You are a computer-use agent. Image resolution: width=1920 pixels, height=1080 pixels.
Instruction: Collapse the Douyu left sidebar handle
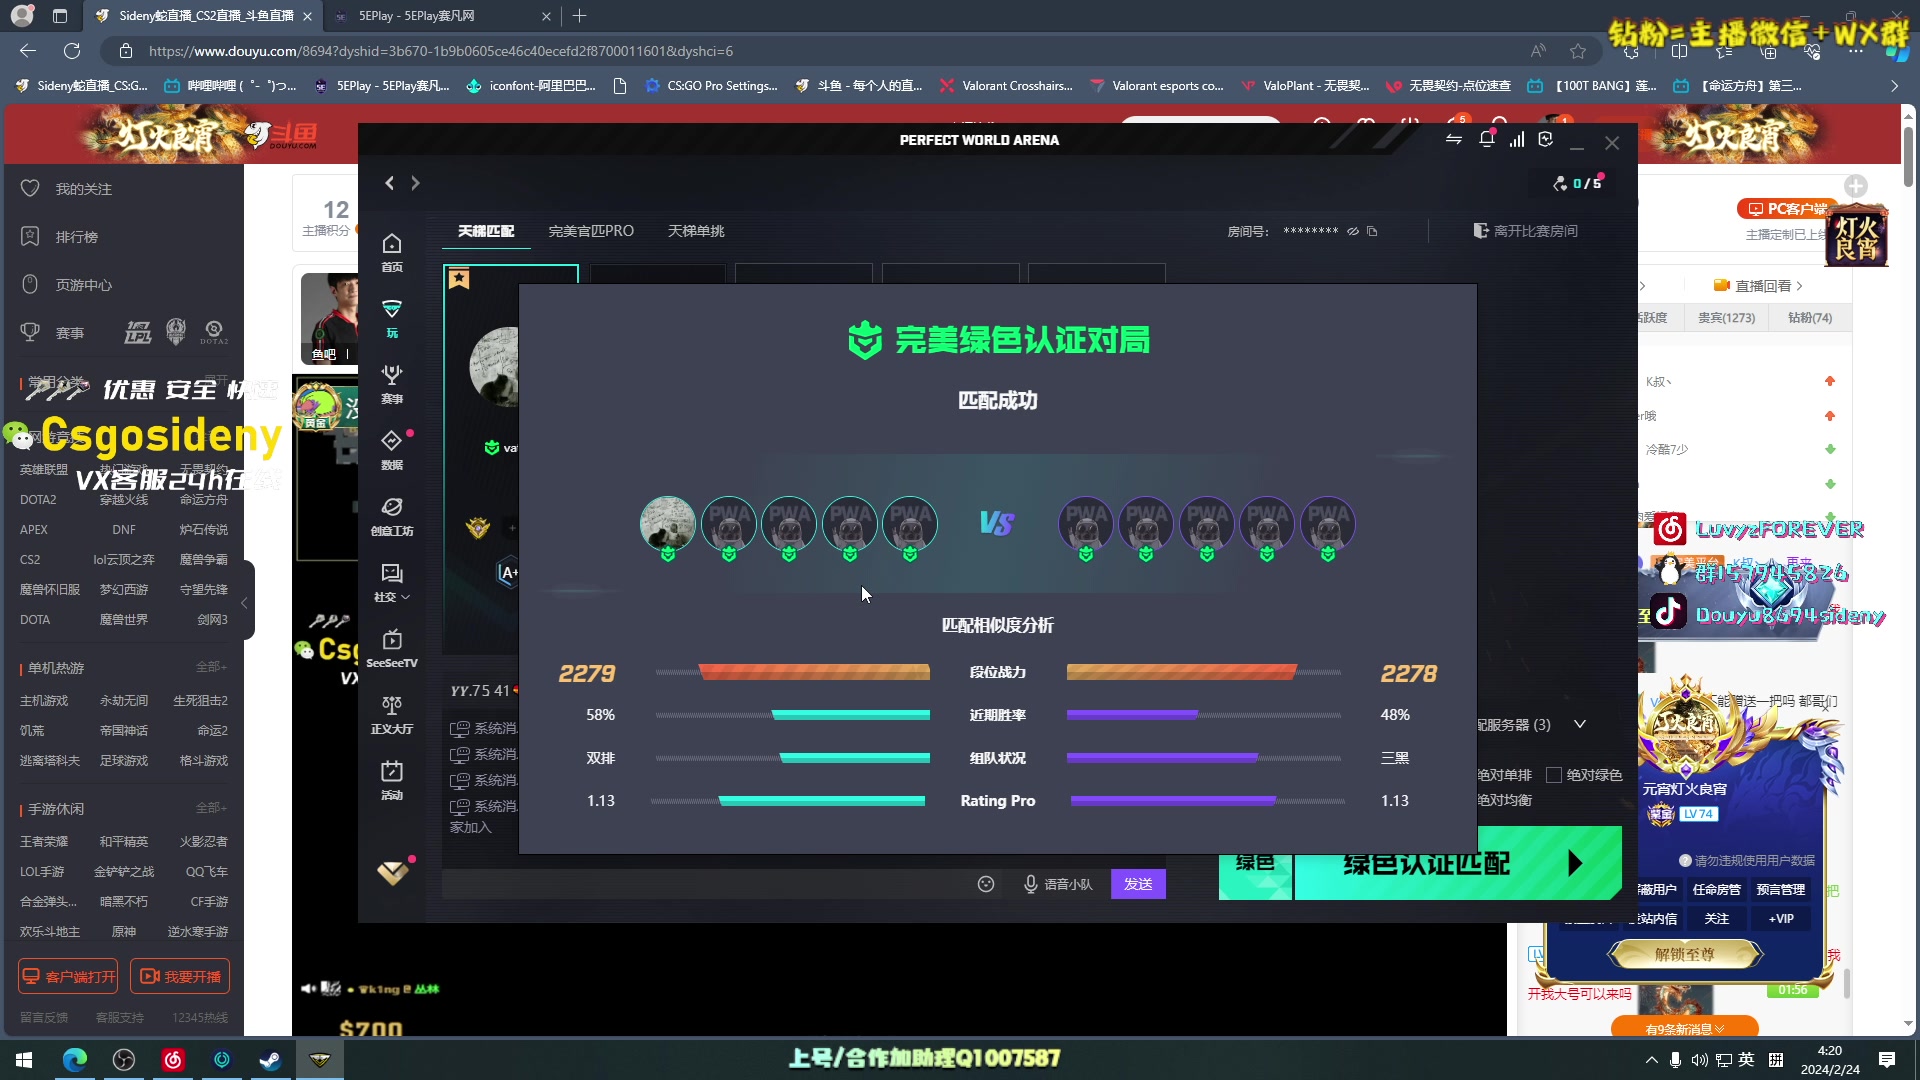[x=245, y=602]
